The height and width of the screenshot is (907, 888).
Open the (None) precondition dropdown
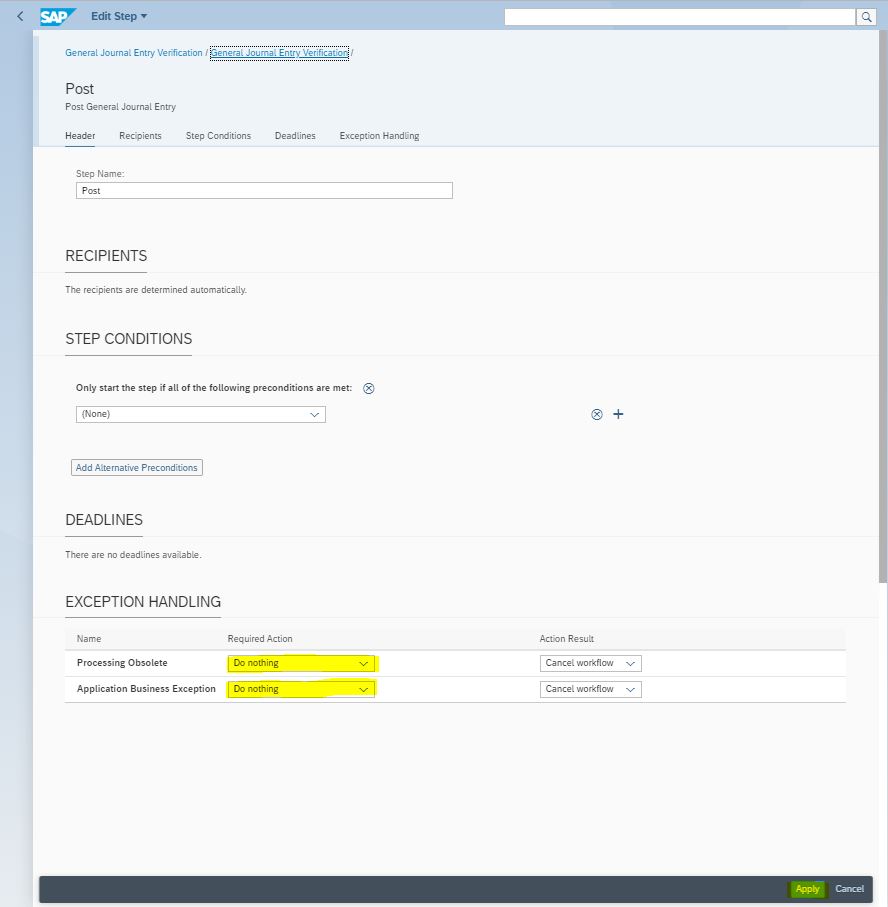(201, 414)
